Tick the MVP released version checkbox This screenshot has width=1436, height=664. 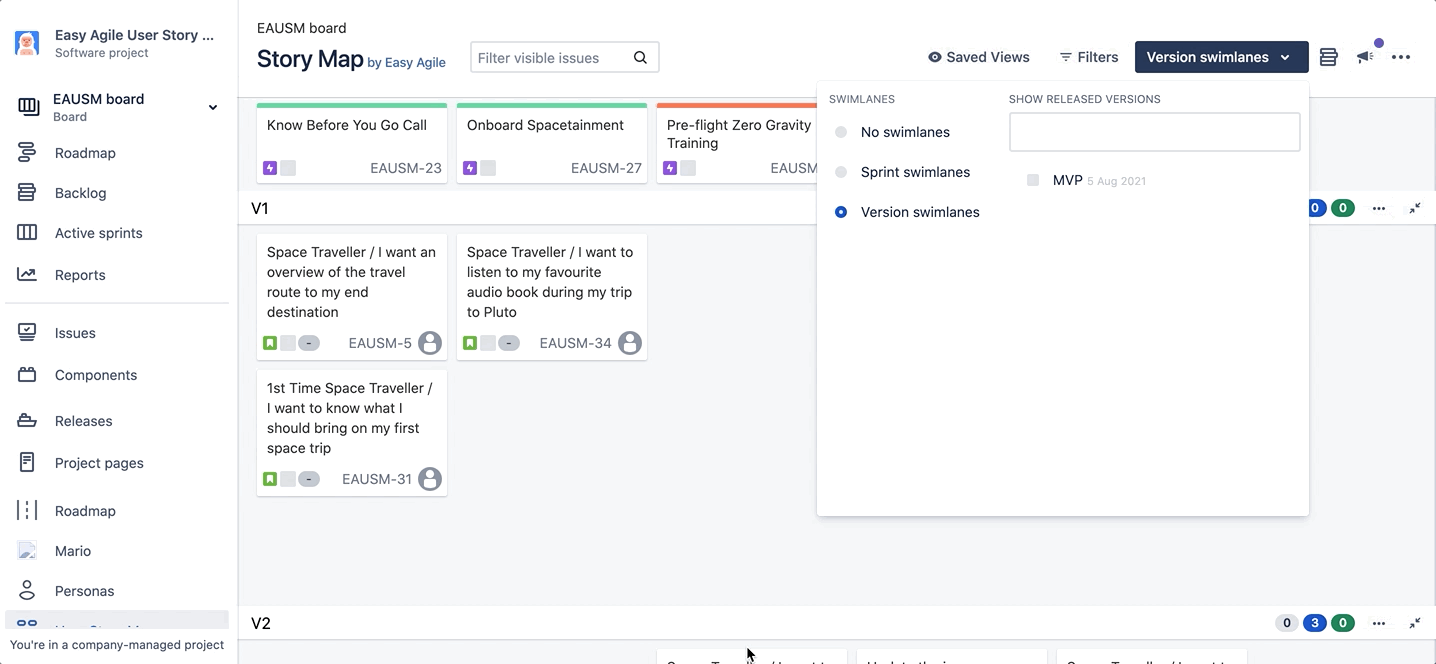(1033, 180)
